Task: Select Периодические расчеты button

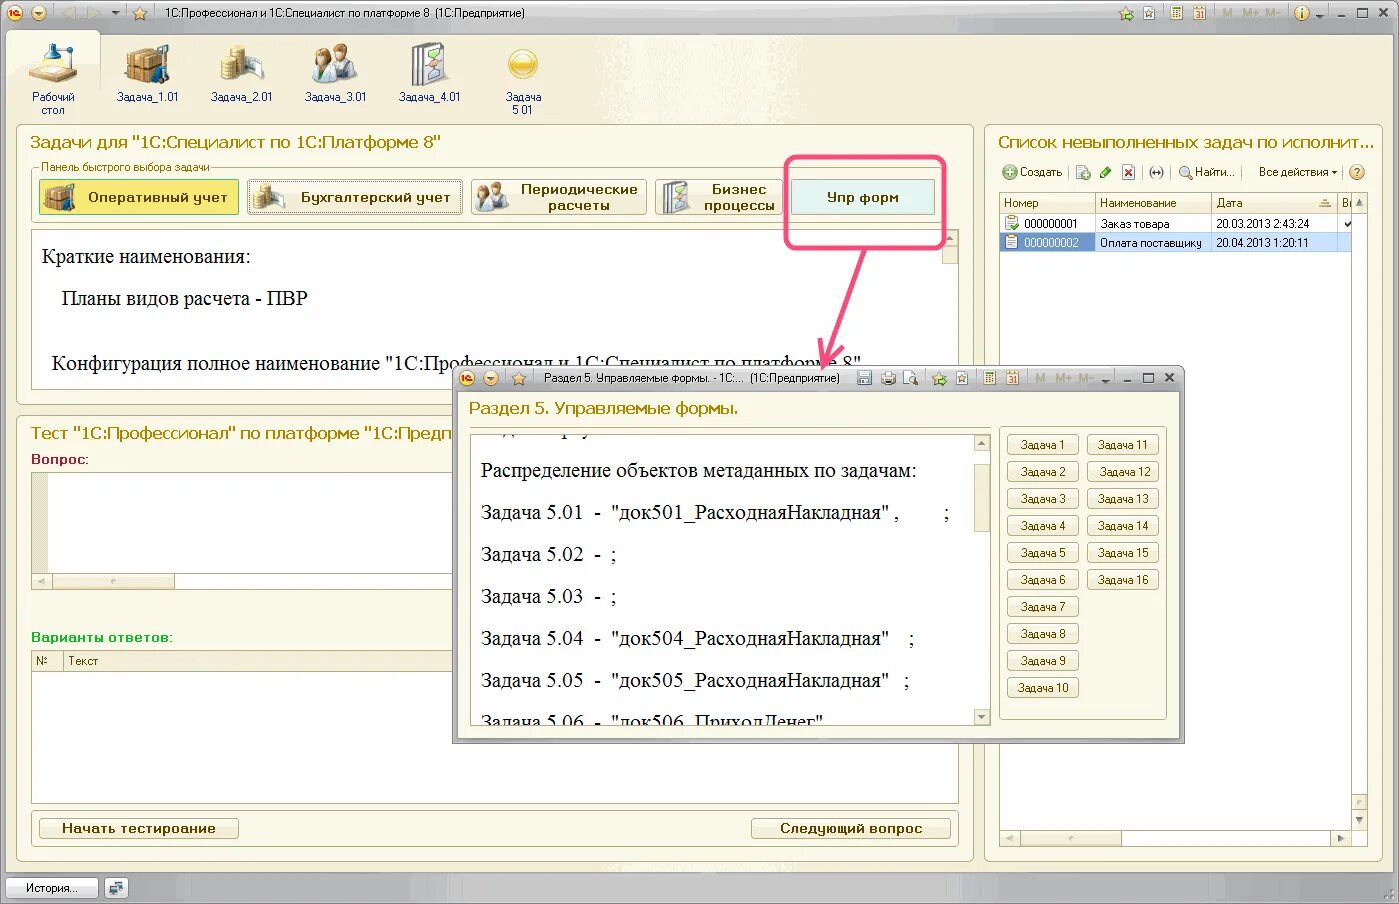Action: point(559,197)
